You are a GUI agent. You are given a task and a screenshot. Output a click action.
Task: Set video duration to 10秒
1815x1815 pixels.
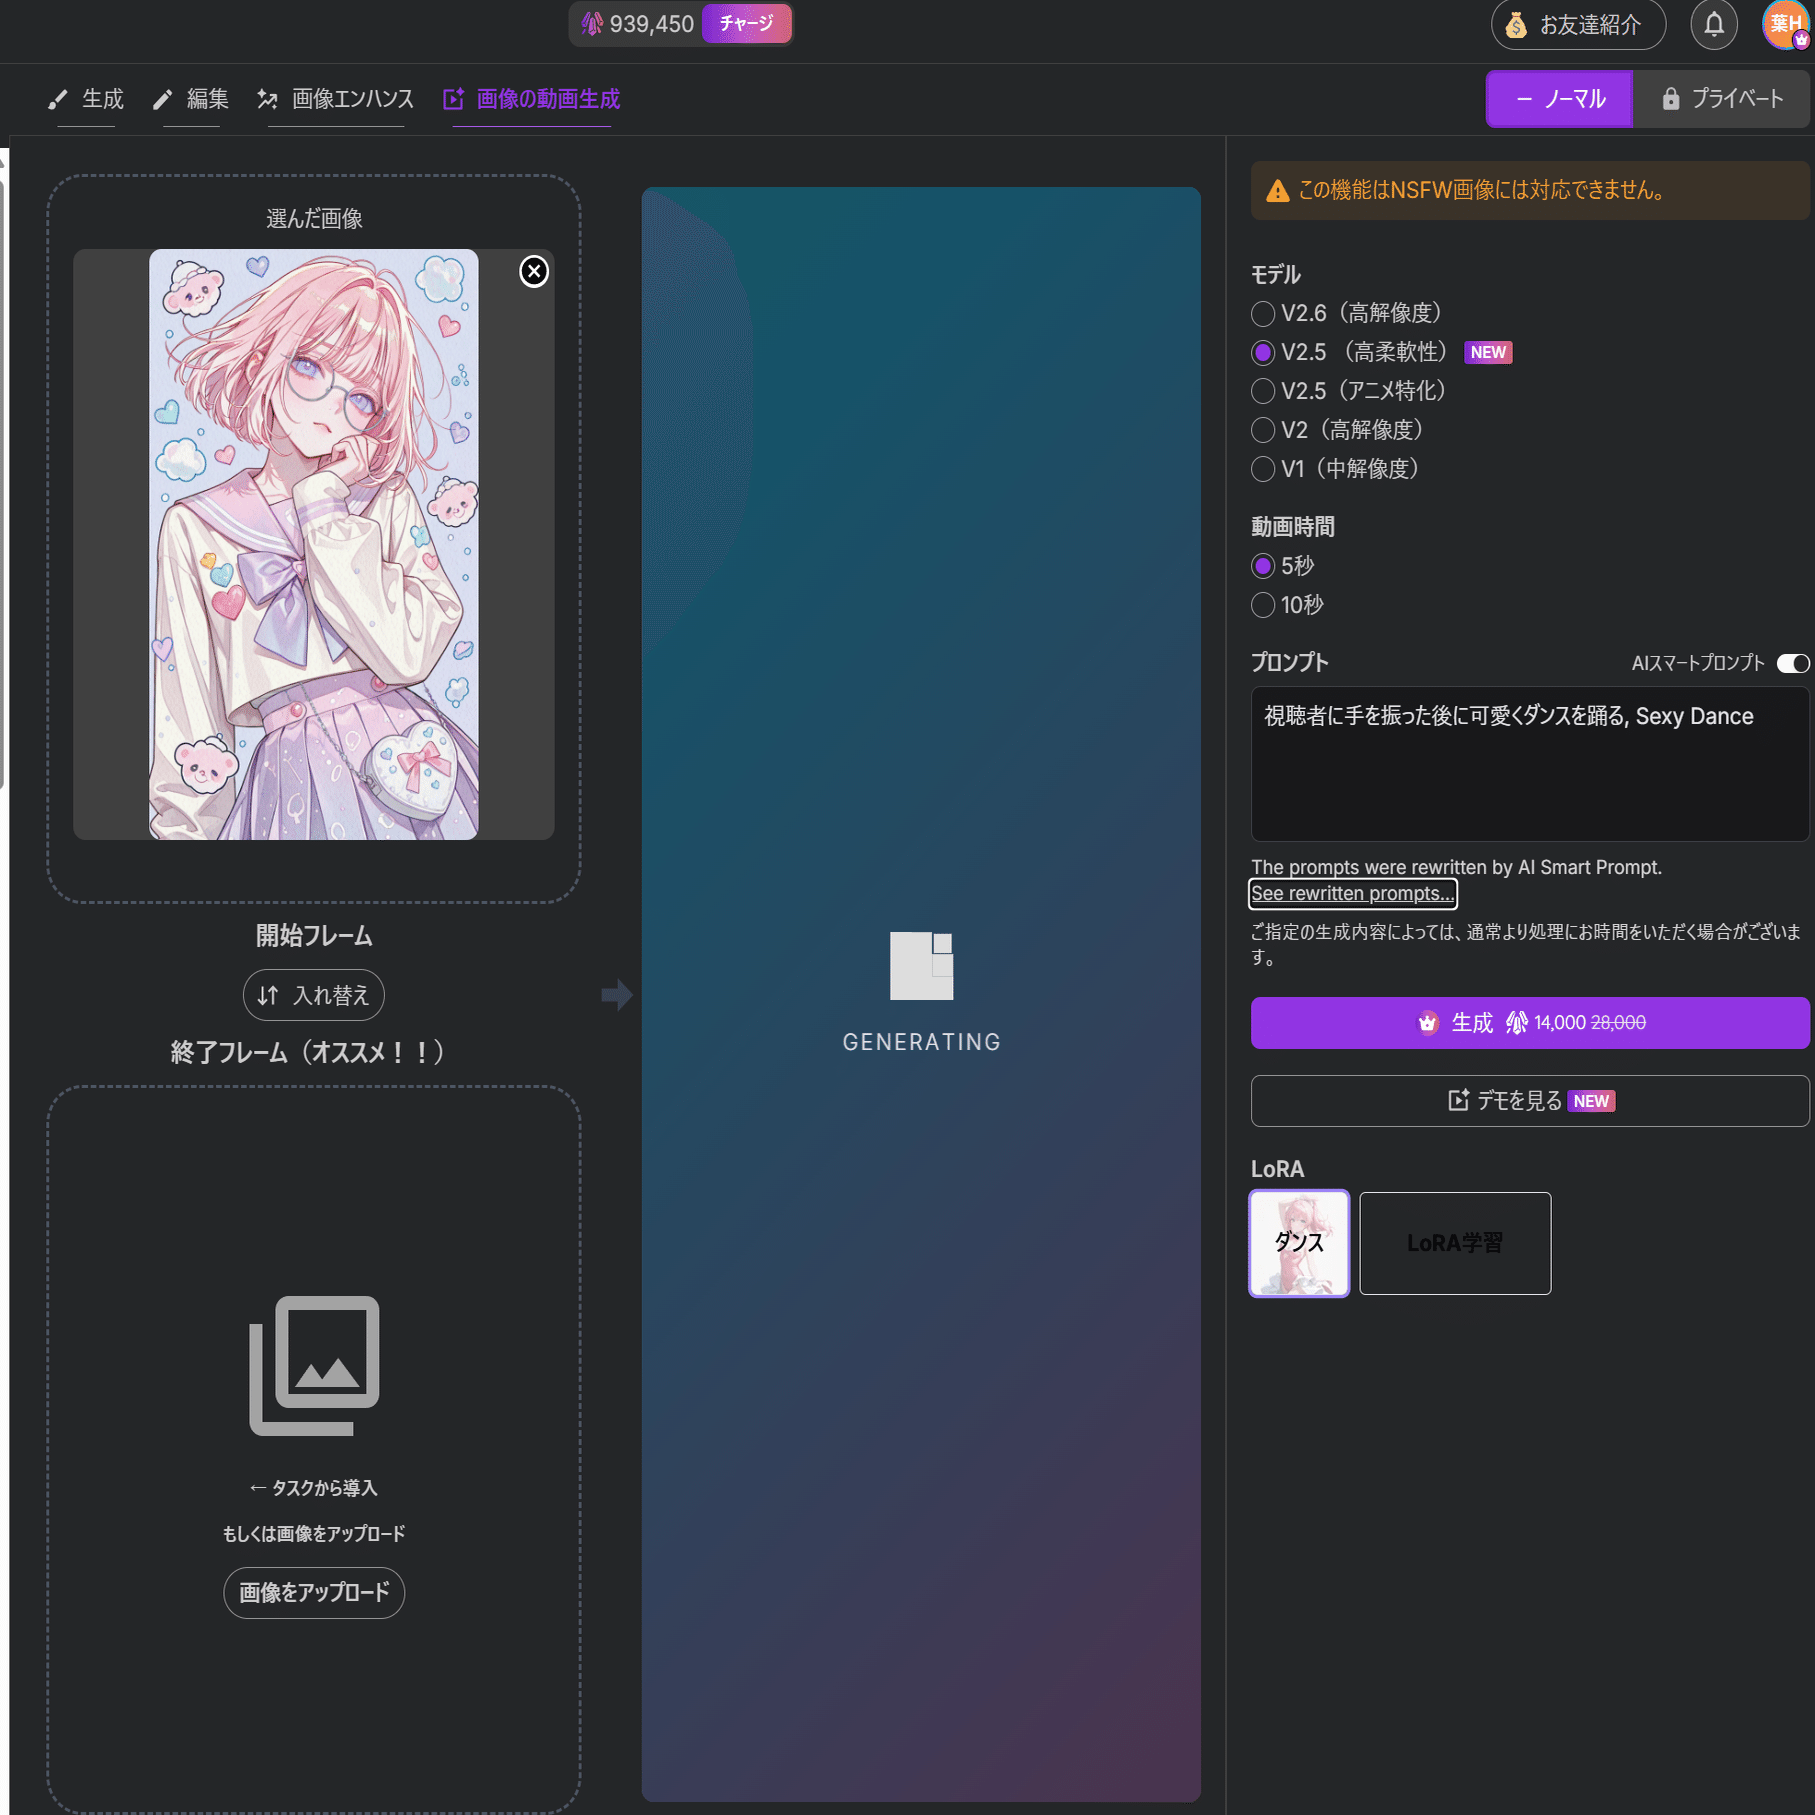point(1262,605)
